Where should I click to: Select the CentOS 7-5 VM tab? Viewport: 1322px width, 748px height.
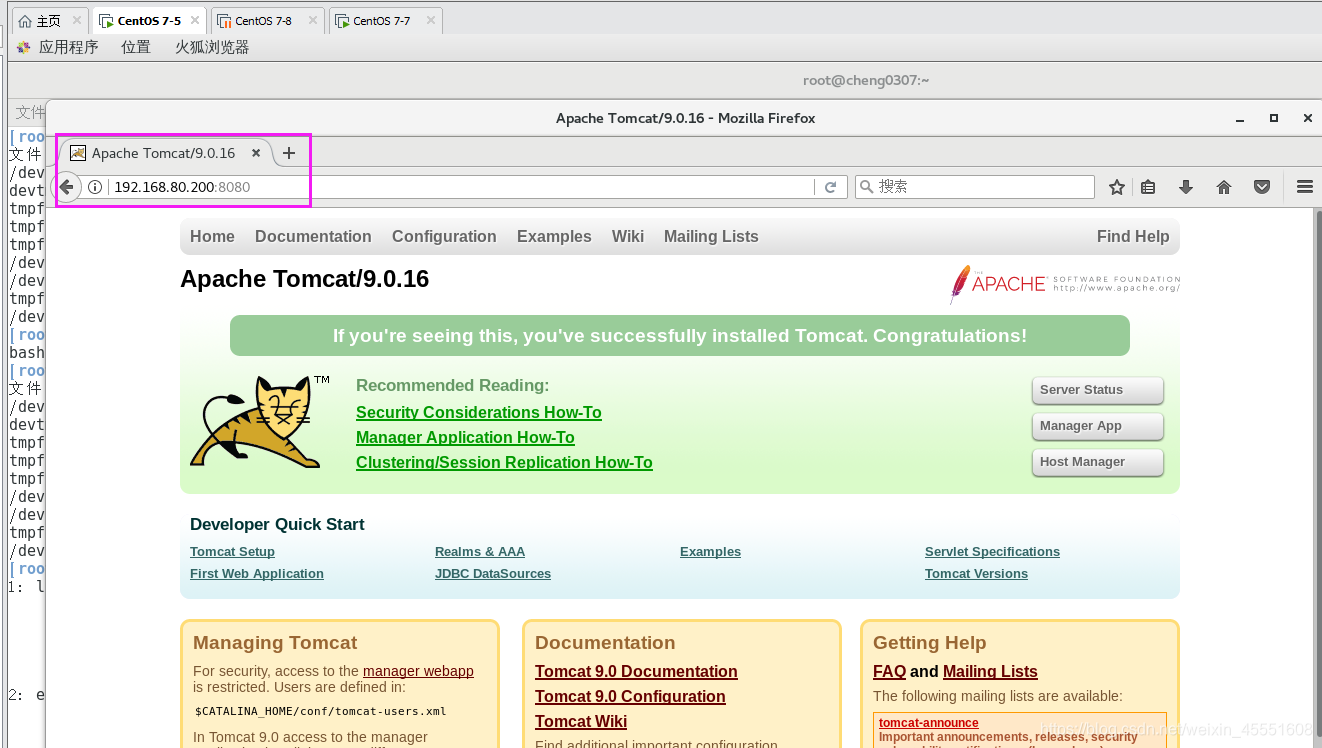click(149, 21)
